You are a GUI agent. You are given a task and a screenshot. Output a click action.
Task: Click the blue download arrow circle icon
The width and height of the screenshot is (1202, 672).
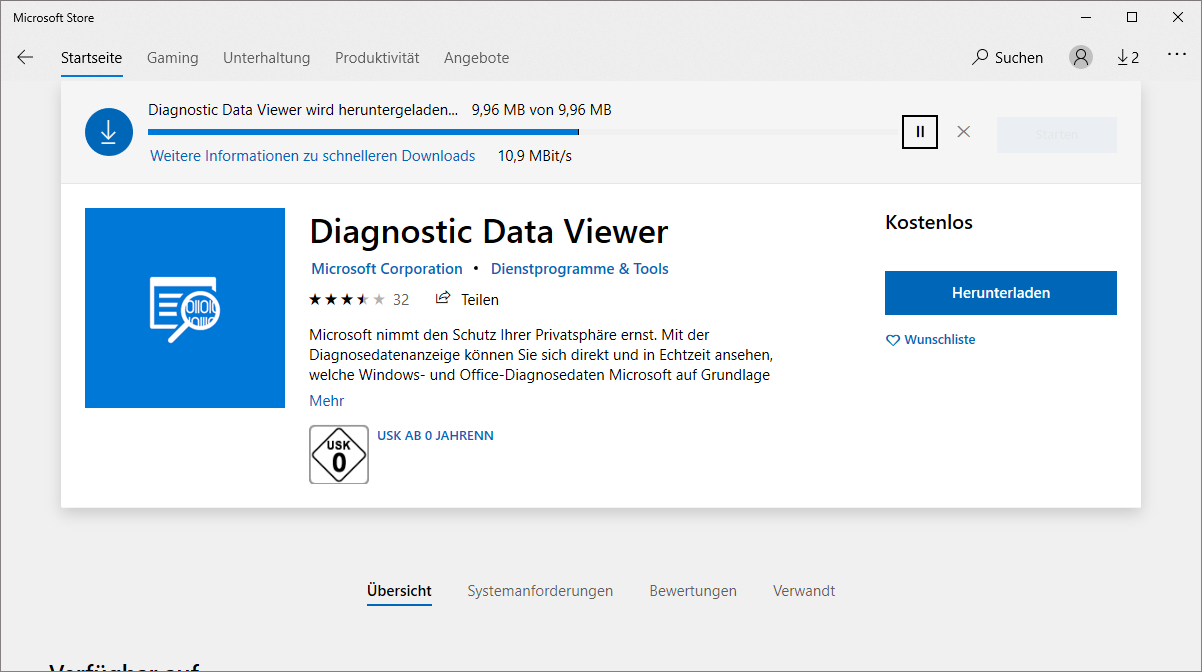click(109, 132)
